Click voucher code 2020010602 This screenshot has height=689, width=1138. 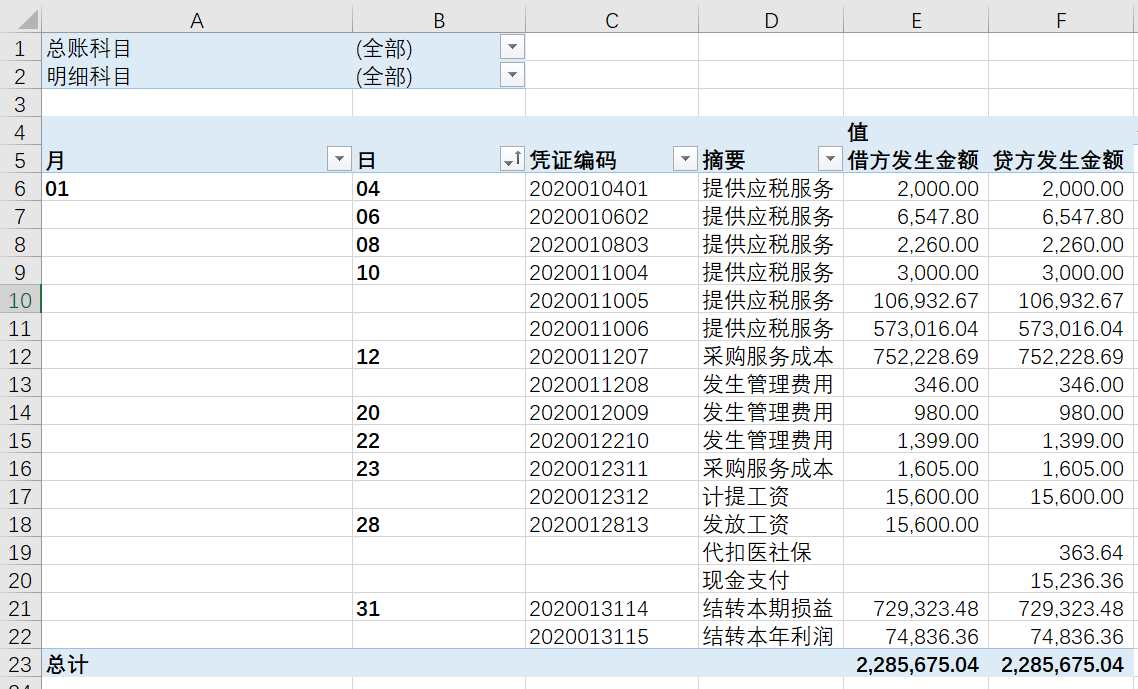[x=612, y=216]
